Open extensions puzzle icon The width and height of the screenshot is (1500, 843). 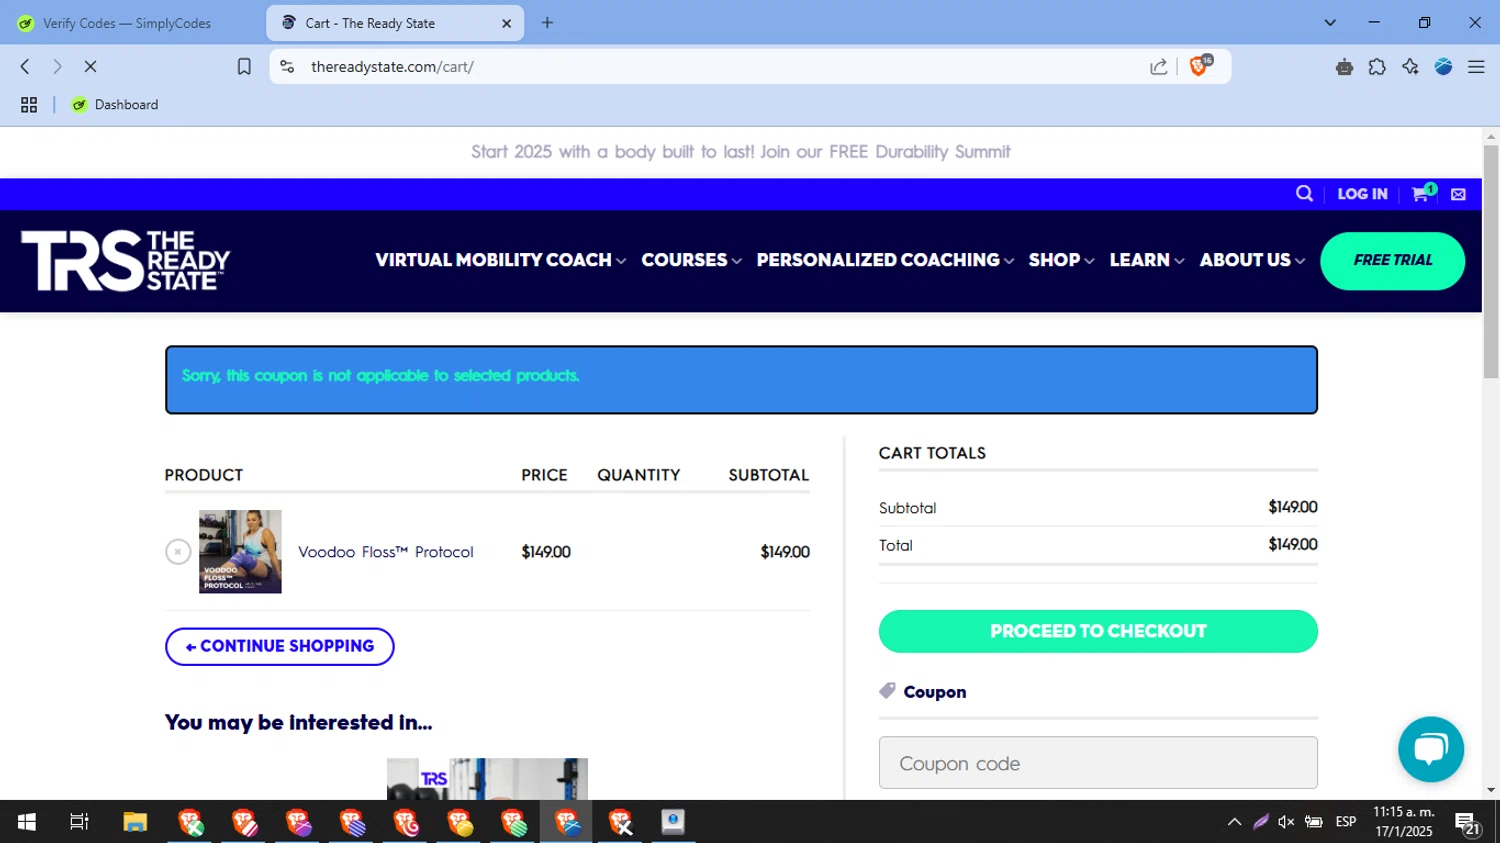1377,67
